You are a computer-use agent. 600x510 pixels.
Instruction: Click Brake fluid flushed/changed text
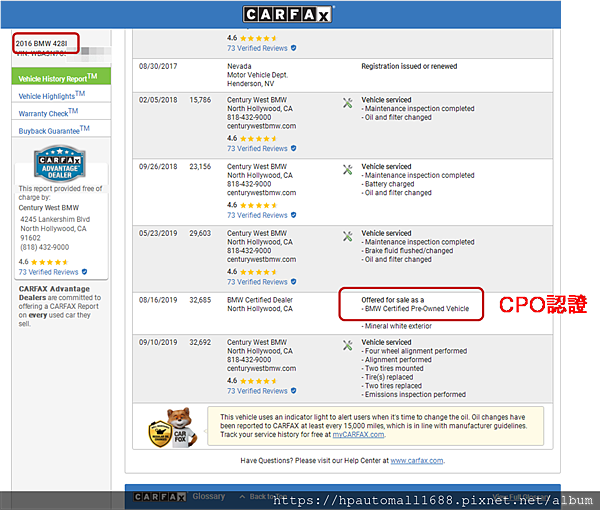pos(409,251)
